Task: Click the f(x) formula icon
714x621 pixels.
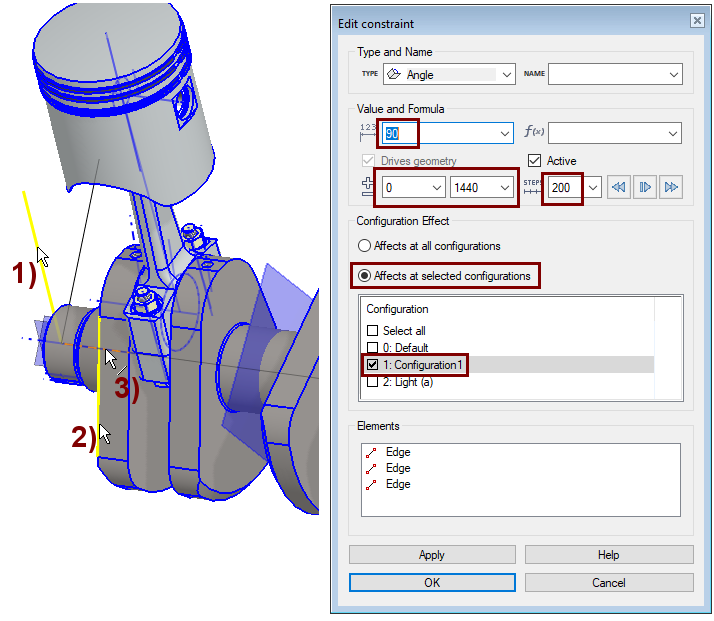Action: click(x=534, y=132)
